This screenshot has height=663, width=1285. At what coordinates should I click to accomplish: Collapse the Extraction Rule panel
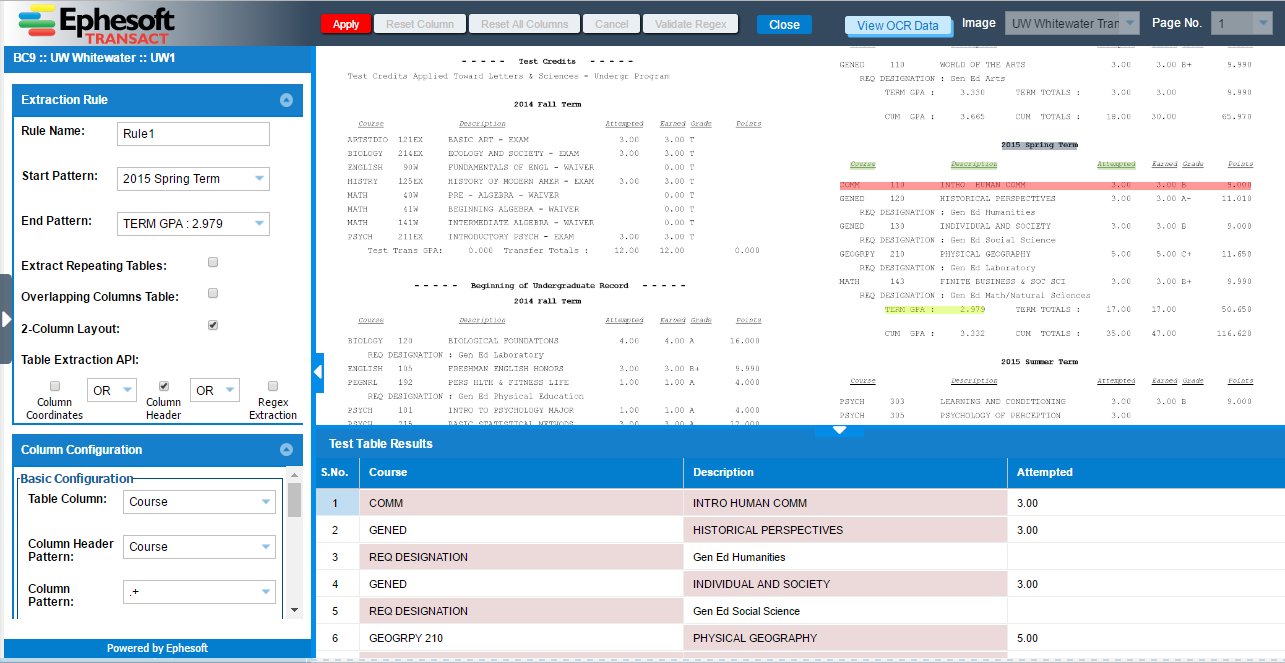coord(286,100)
